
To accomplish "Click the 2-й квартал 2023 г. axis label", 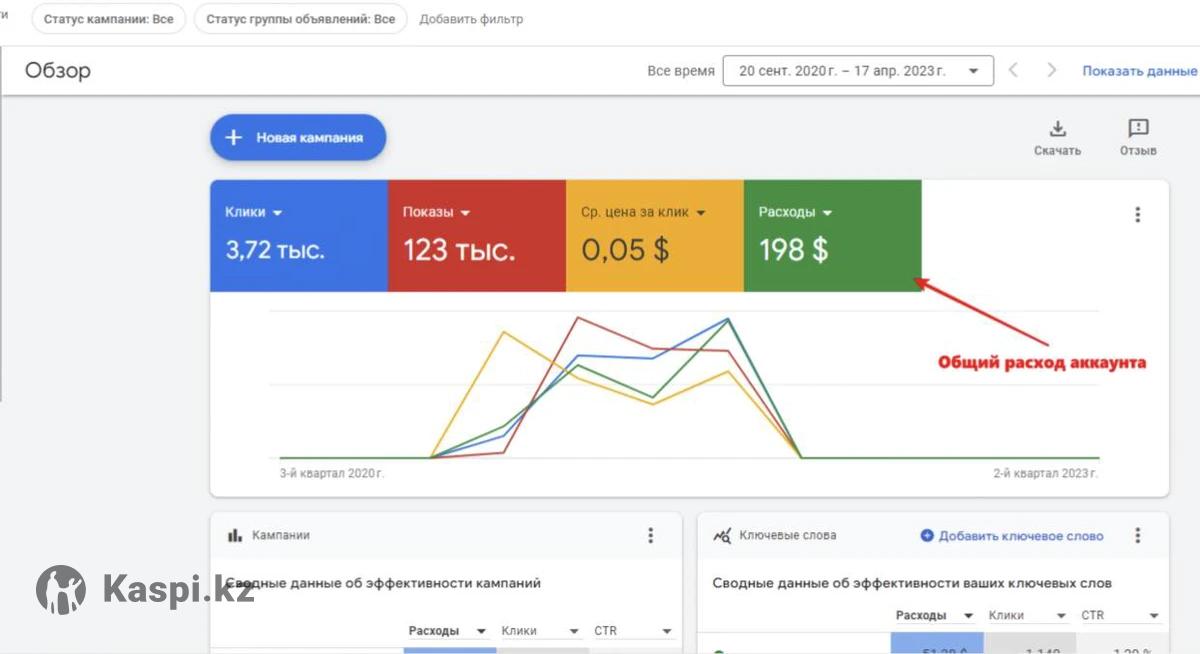I will [1046, 473].
